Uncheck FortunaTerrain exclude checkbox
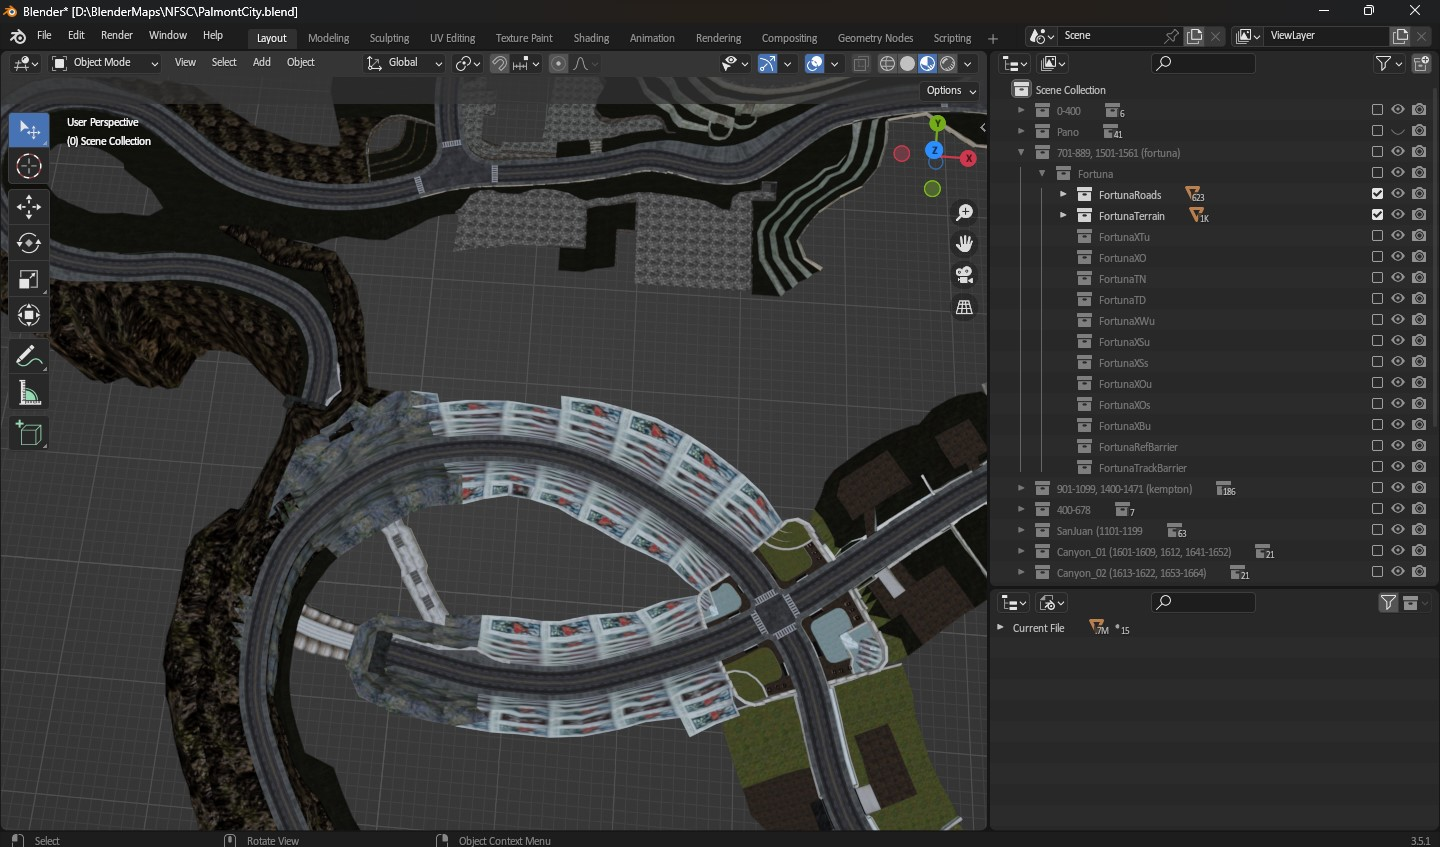Viewport: 1440px width, 847px height. click(x=1377, y=215)
